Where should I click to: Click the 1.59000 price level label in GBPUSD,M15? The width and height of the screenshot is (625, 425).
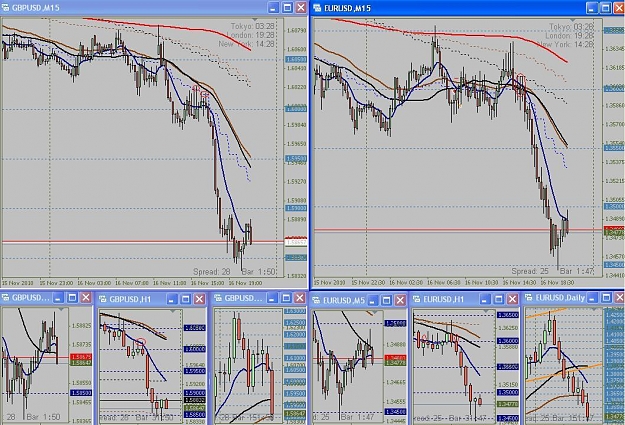coord(296,208)
